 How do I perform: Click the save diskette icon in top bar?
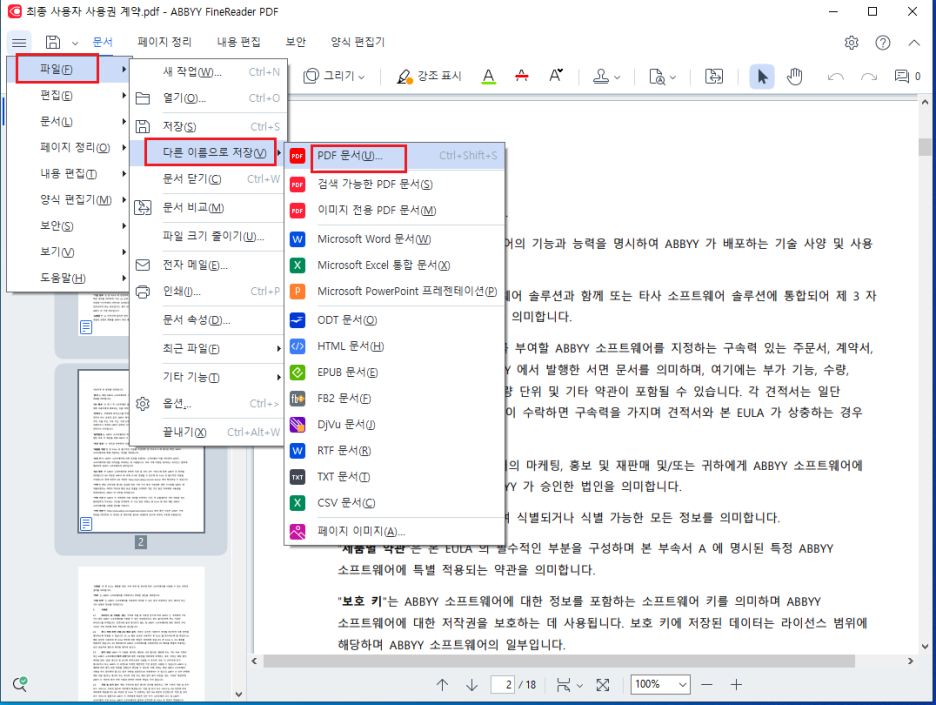point(53,42)
